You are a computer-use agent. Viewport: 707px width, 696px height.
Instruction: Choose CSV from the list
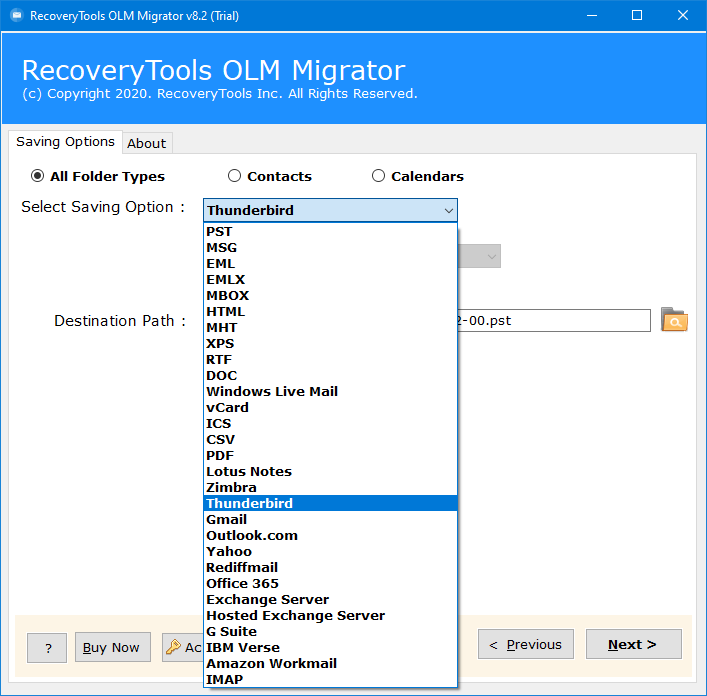[330, 440]
